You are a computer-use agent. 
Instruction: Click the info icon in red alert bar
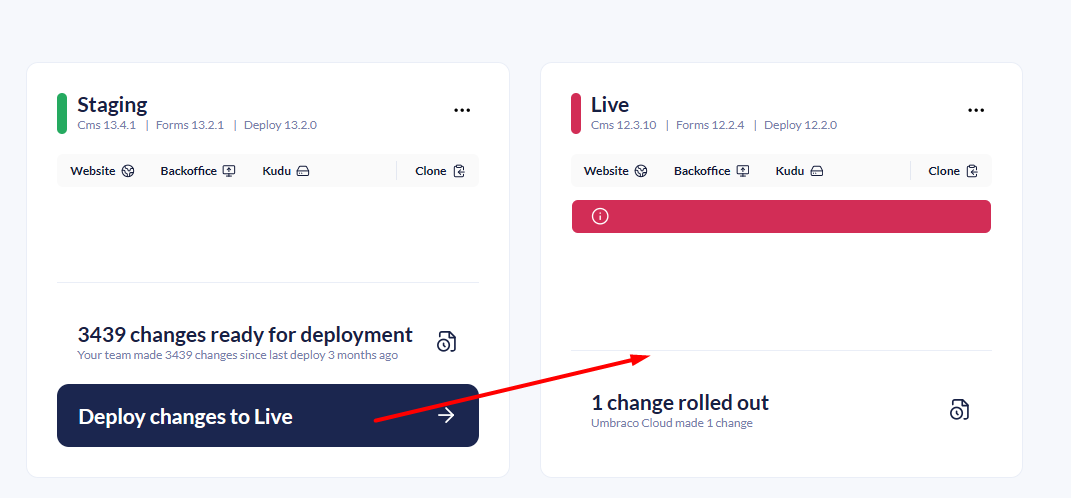point(600,216)
